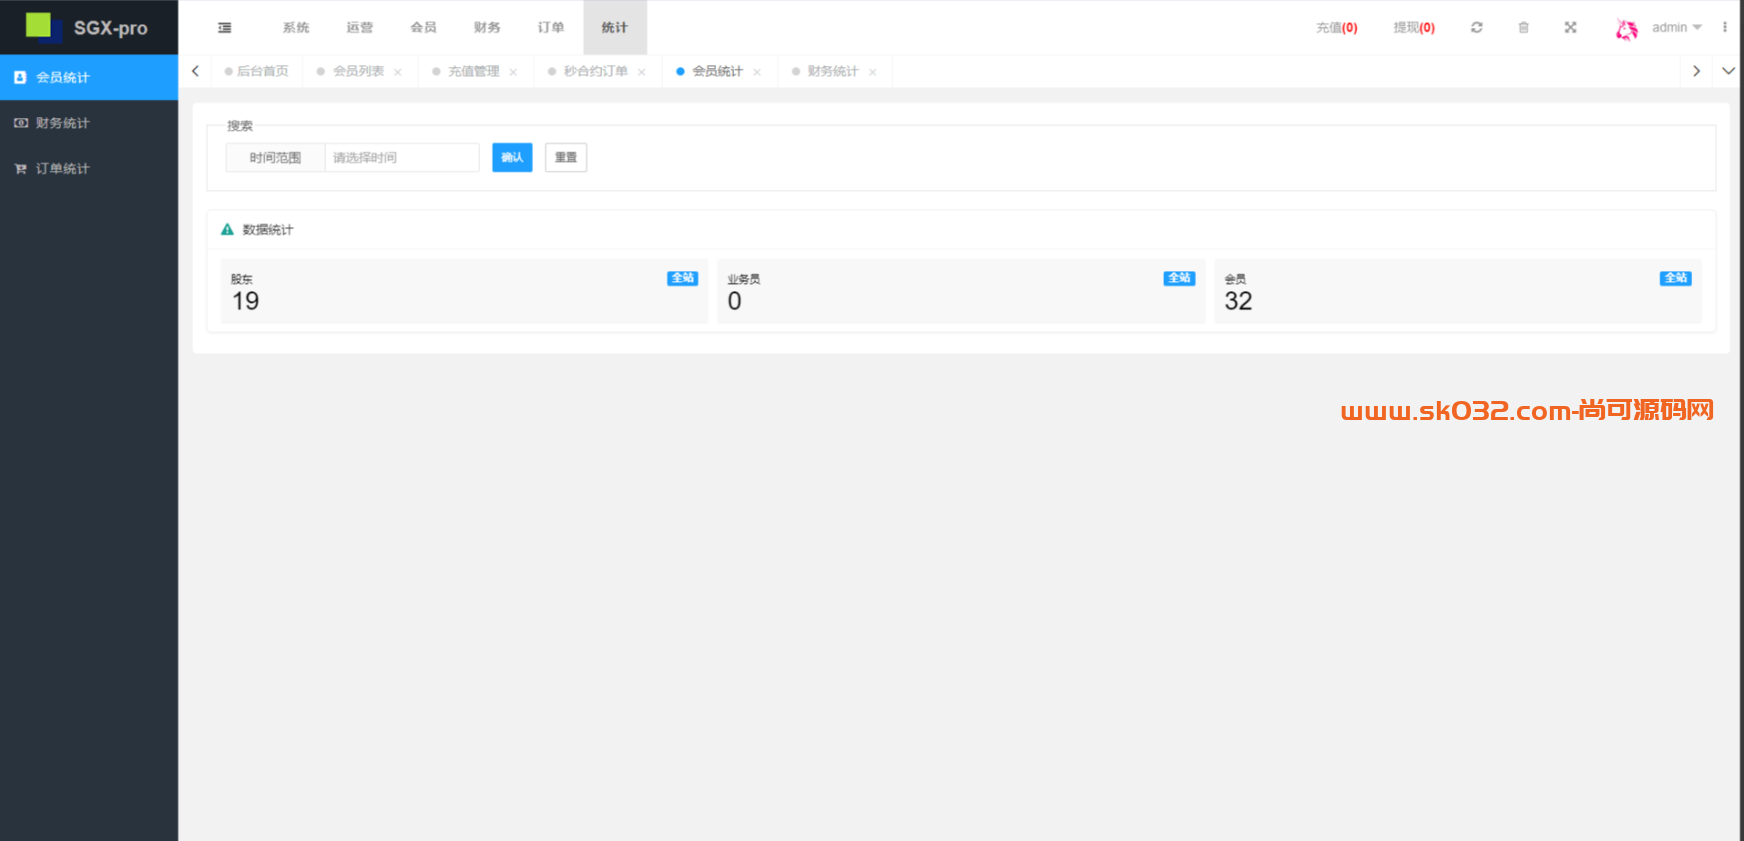Close the 充值管理 tab
Screen dimensions: 1744x841
click(x=513, y=72)
